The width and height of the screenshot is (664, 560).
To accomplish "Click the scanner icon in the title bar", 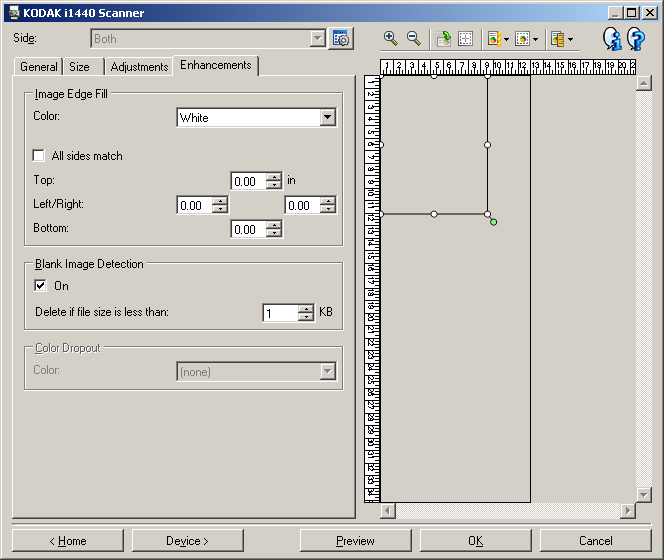I will [x=14, y=13].
